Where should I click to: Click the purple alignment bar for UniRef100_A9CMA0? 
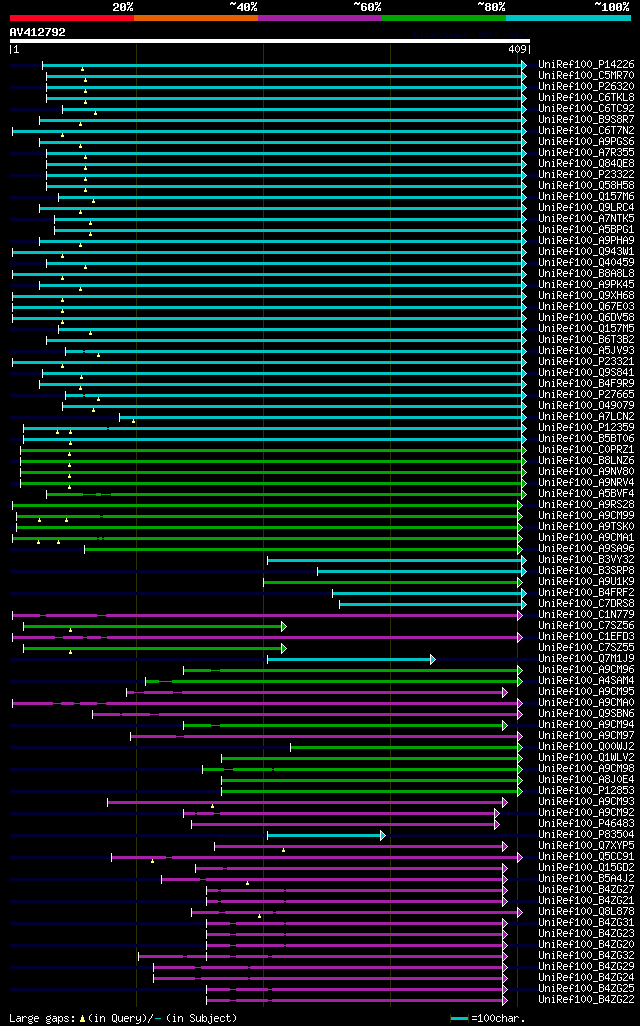pyautogui.click(x=267, y=703)
